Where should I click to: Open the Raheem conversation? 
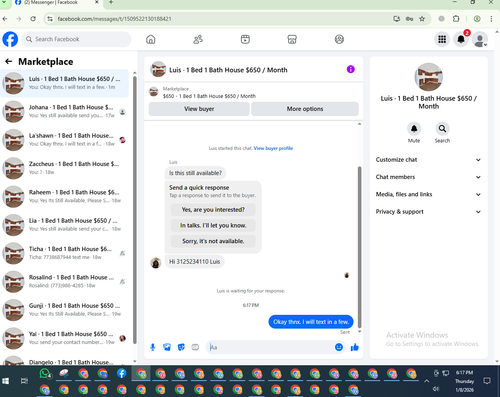pos(64,197)
